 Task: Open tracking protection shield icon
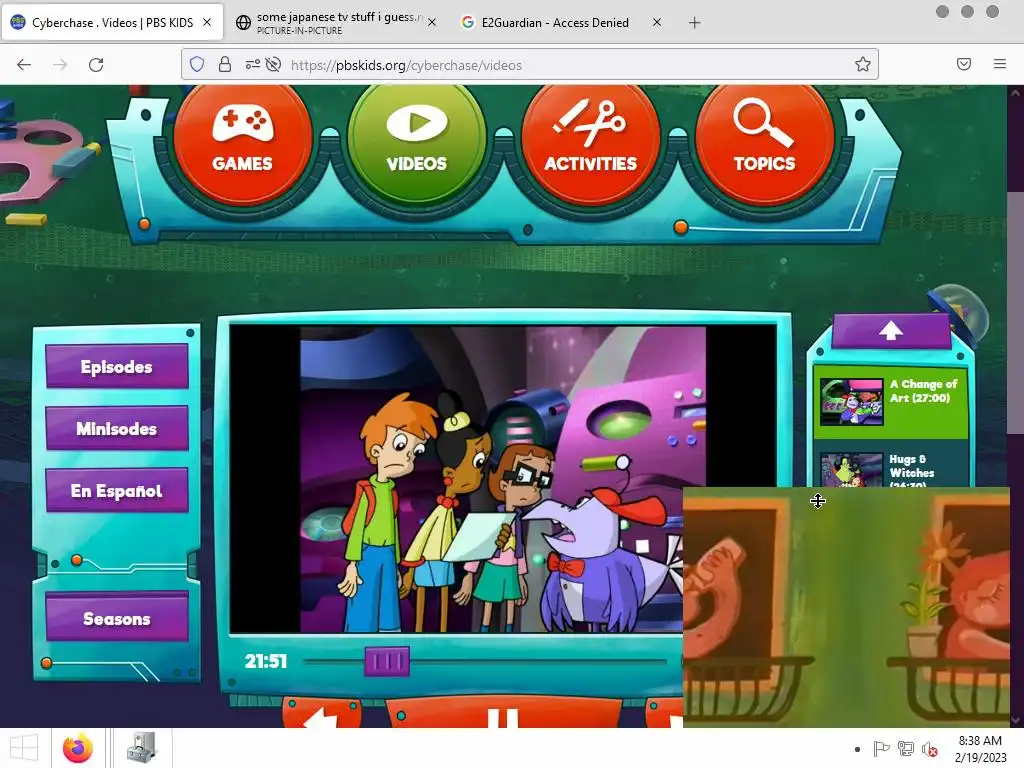197,65
